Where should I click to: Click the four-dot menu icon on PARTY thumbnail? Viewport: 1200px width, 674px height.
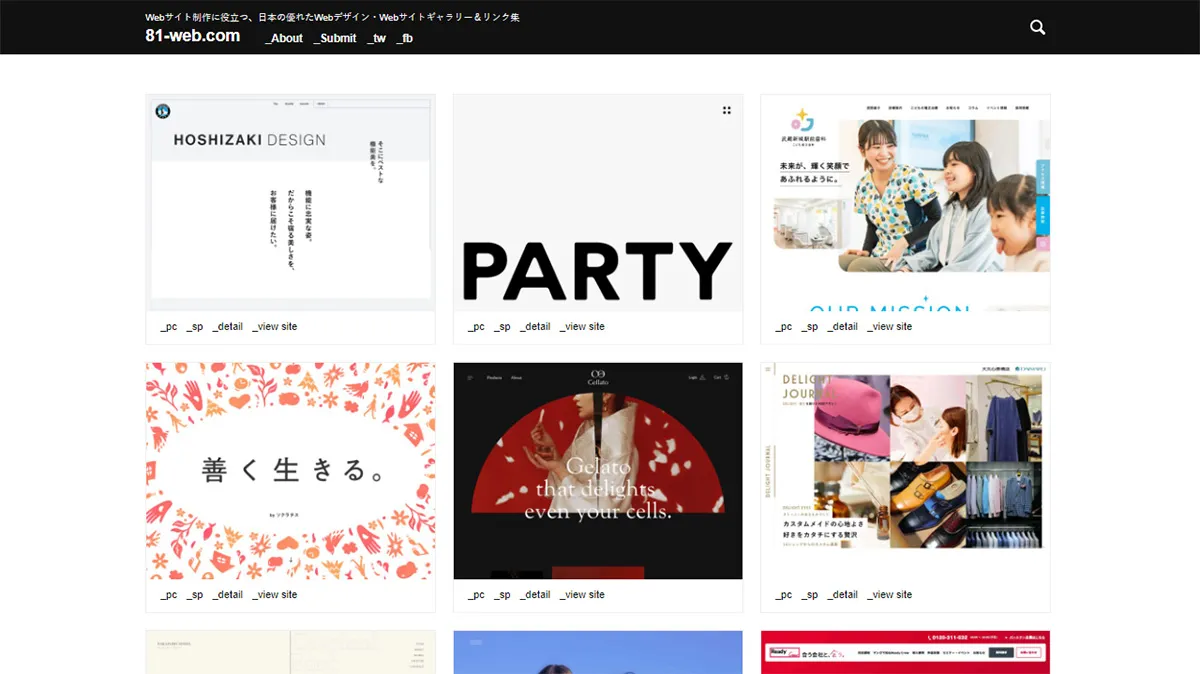727,109
